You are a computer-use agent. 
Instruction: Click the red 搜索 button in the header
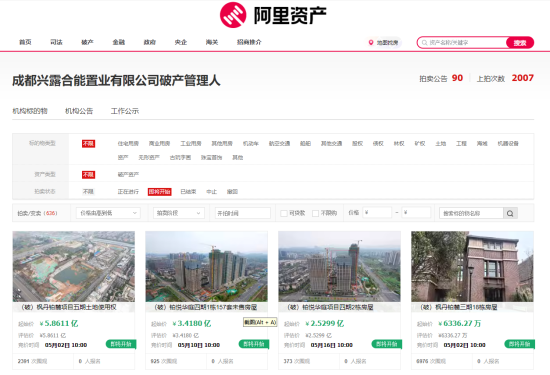tap(520, 43)
